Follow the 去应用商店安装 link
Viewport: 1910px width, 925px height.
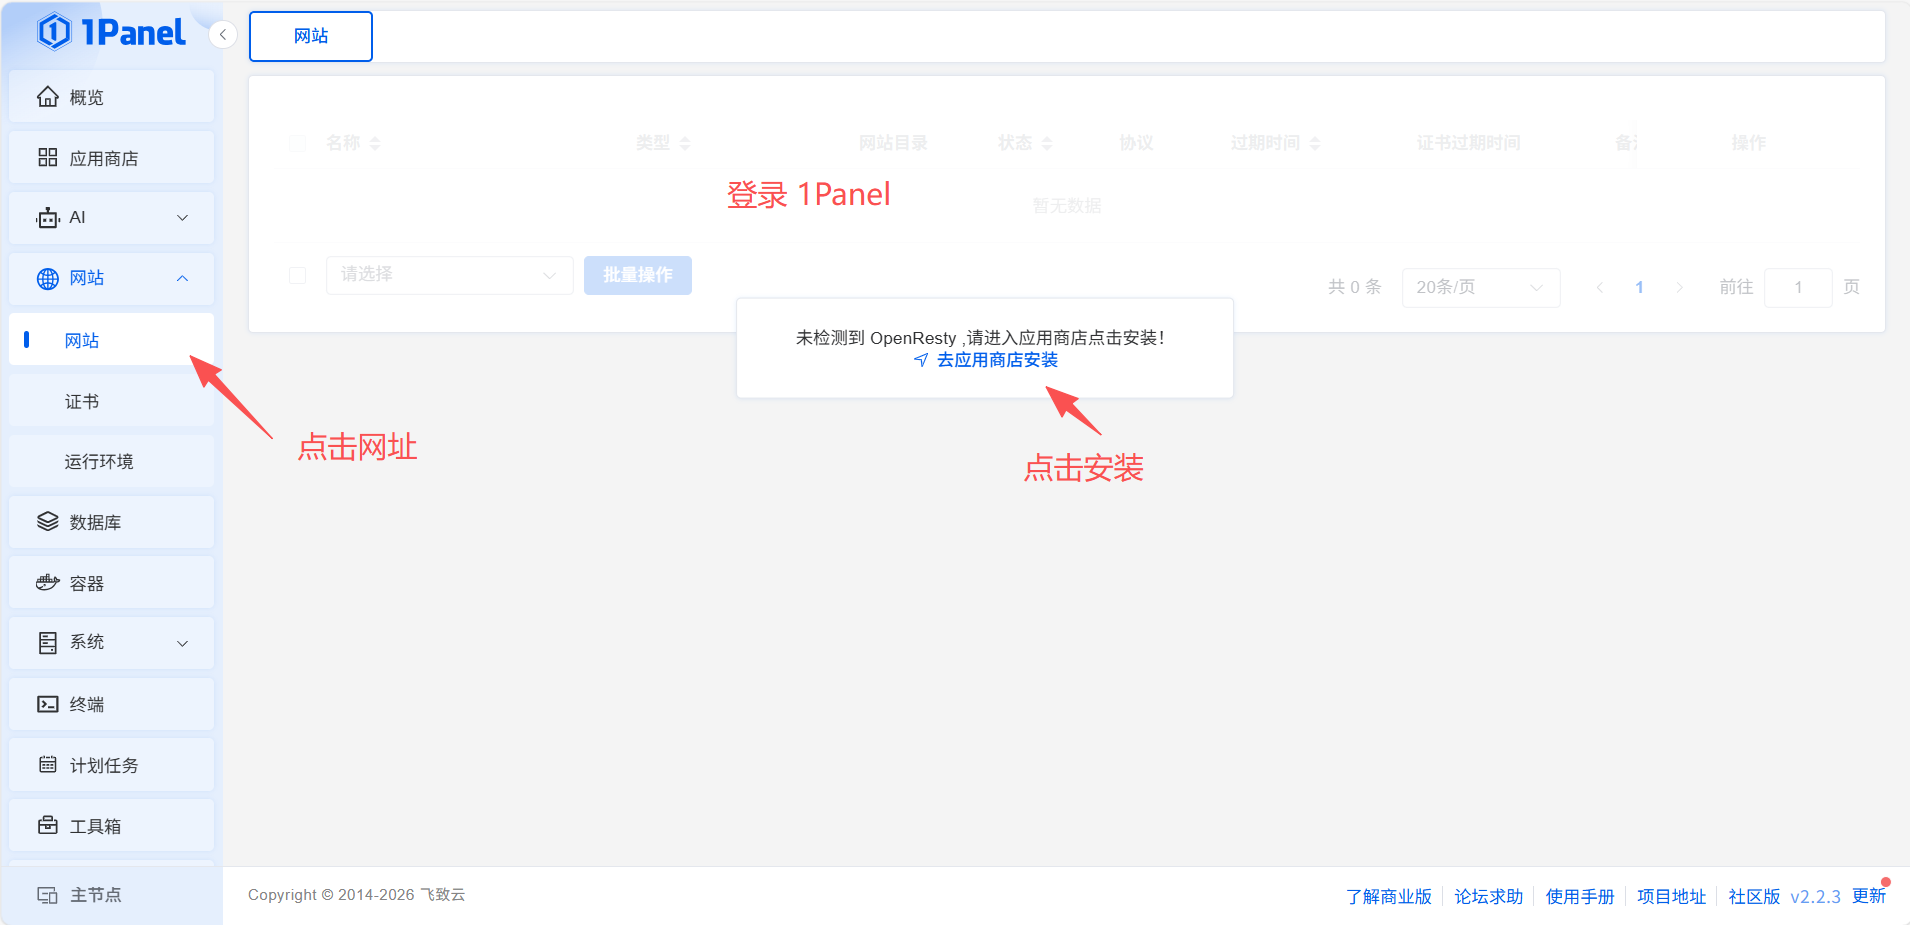986,360
